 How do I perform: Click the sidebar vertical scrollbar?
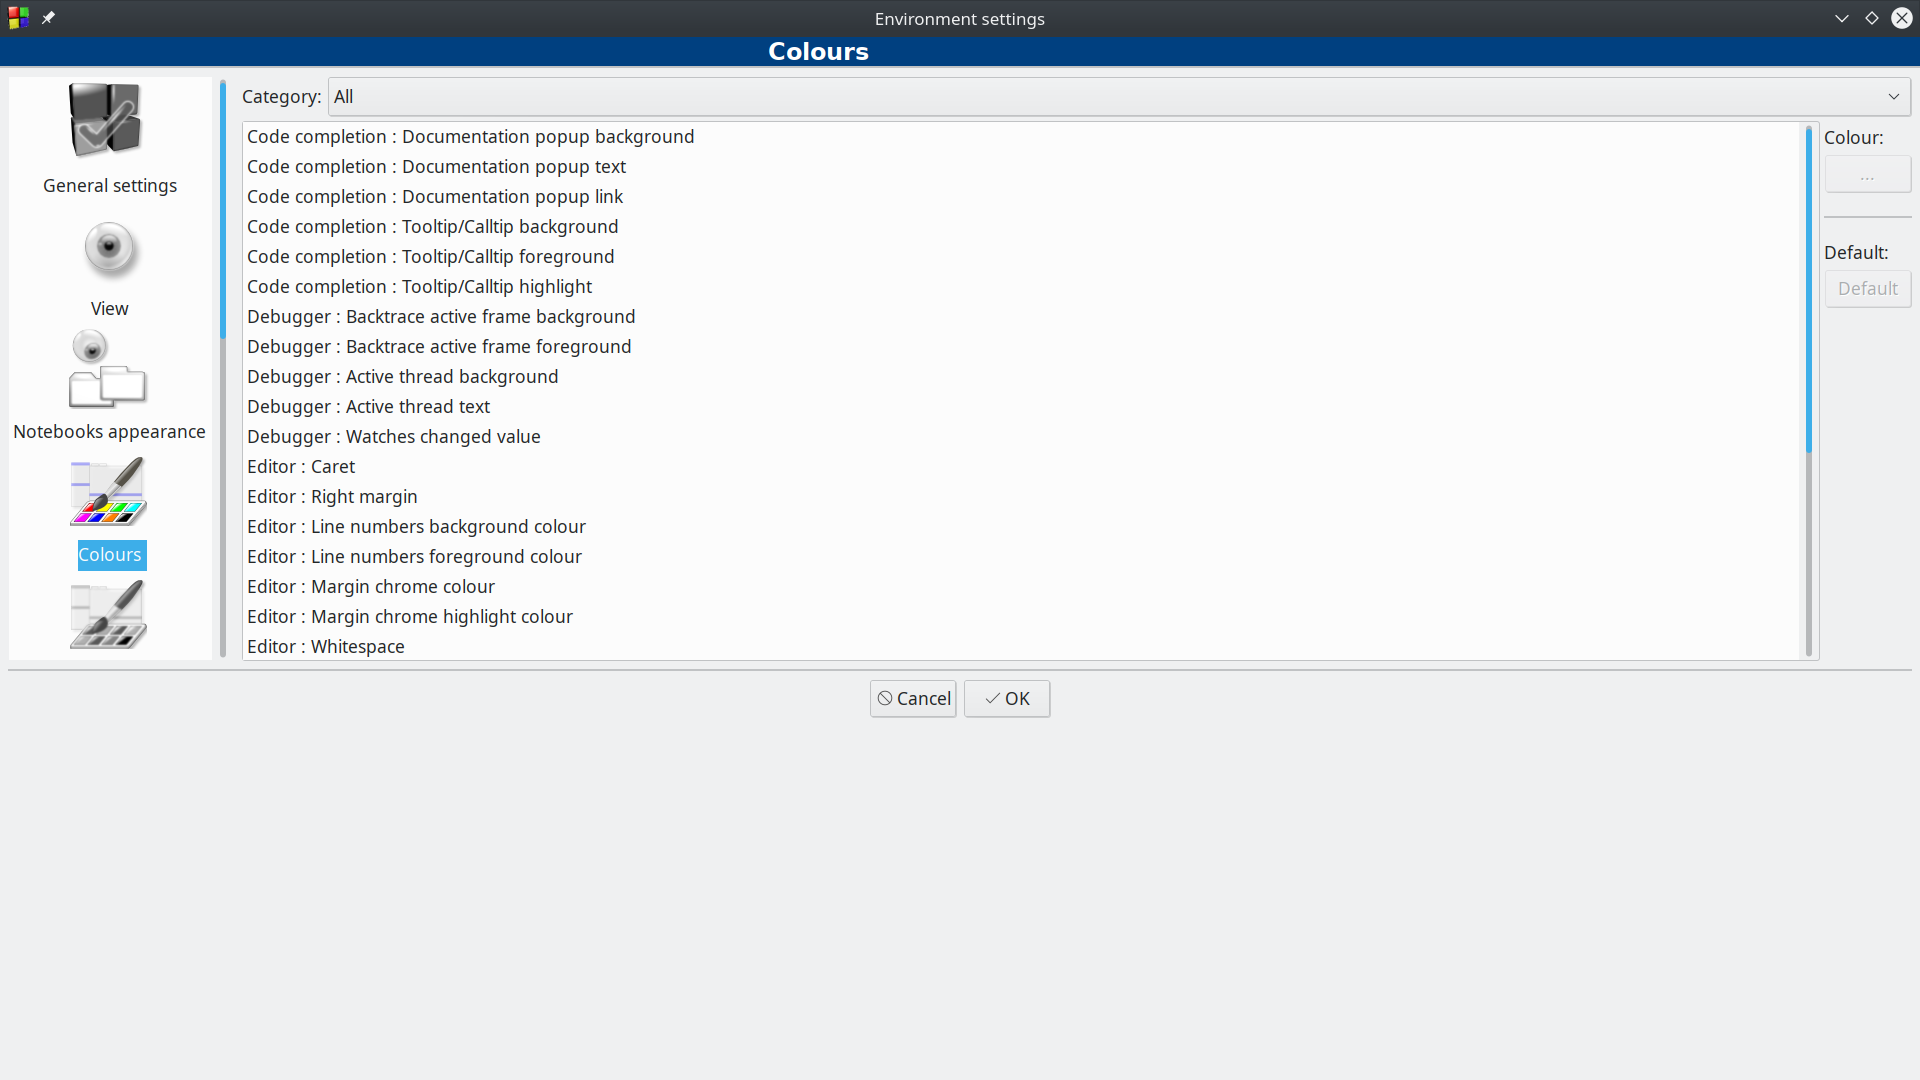(222, 368)
